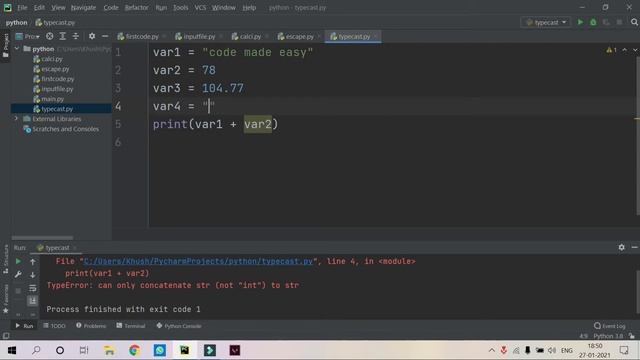The height and width of the screenshot is (360, 640).
Task: Jump to previous highlighted error arrow
Action: pos(624,50)
